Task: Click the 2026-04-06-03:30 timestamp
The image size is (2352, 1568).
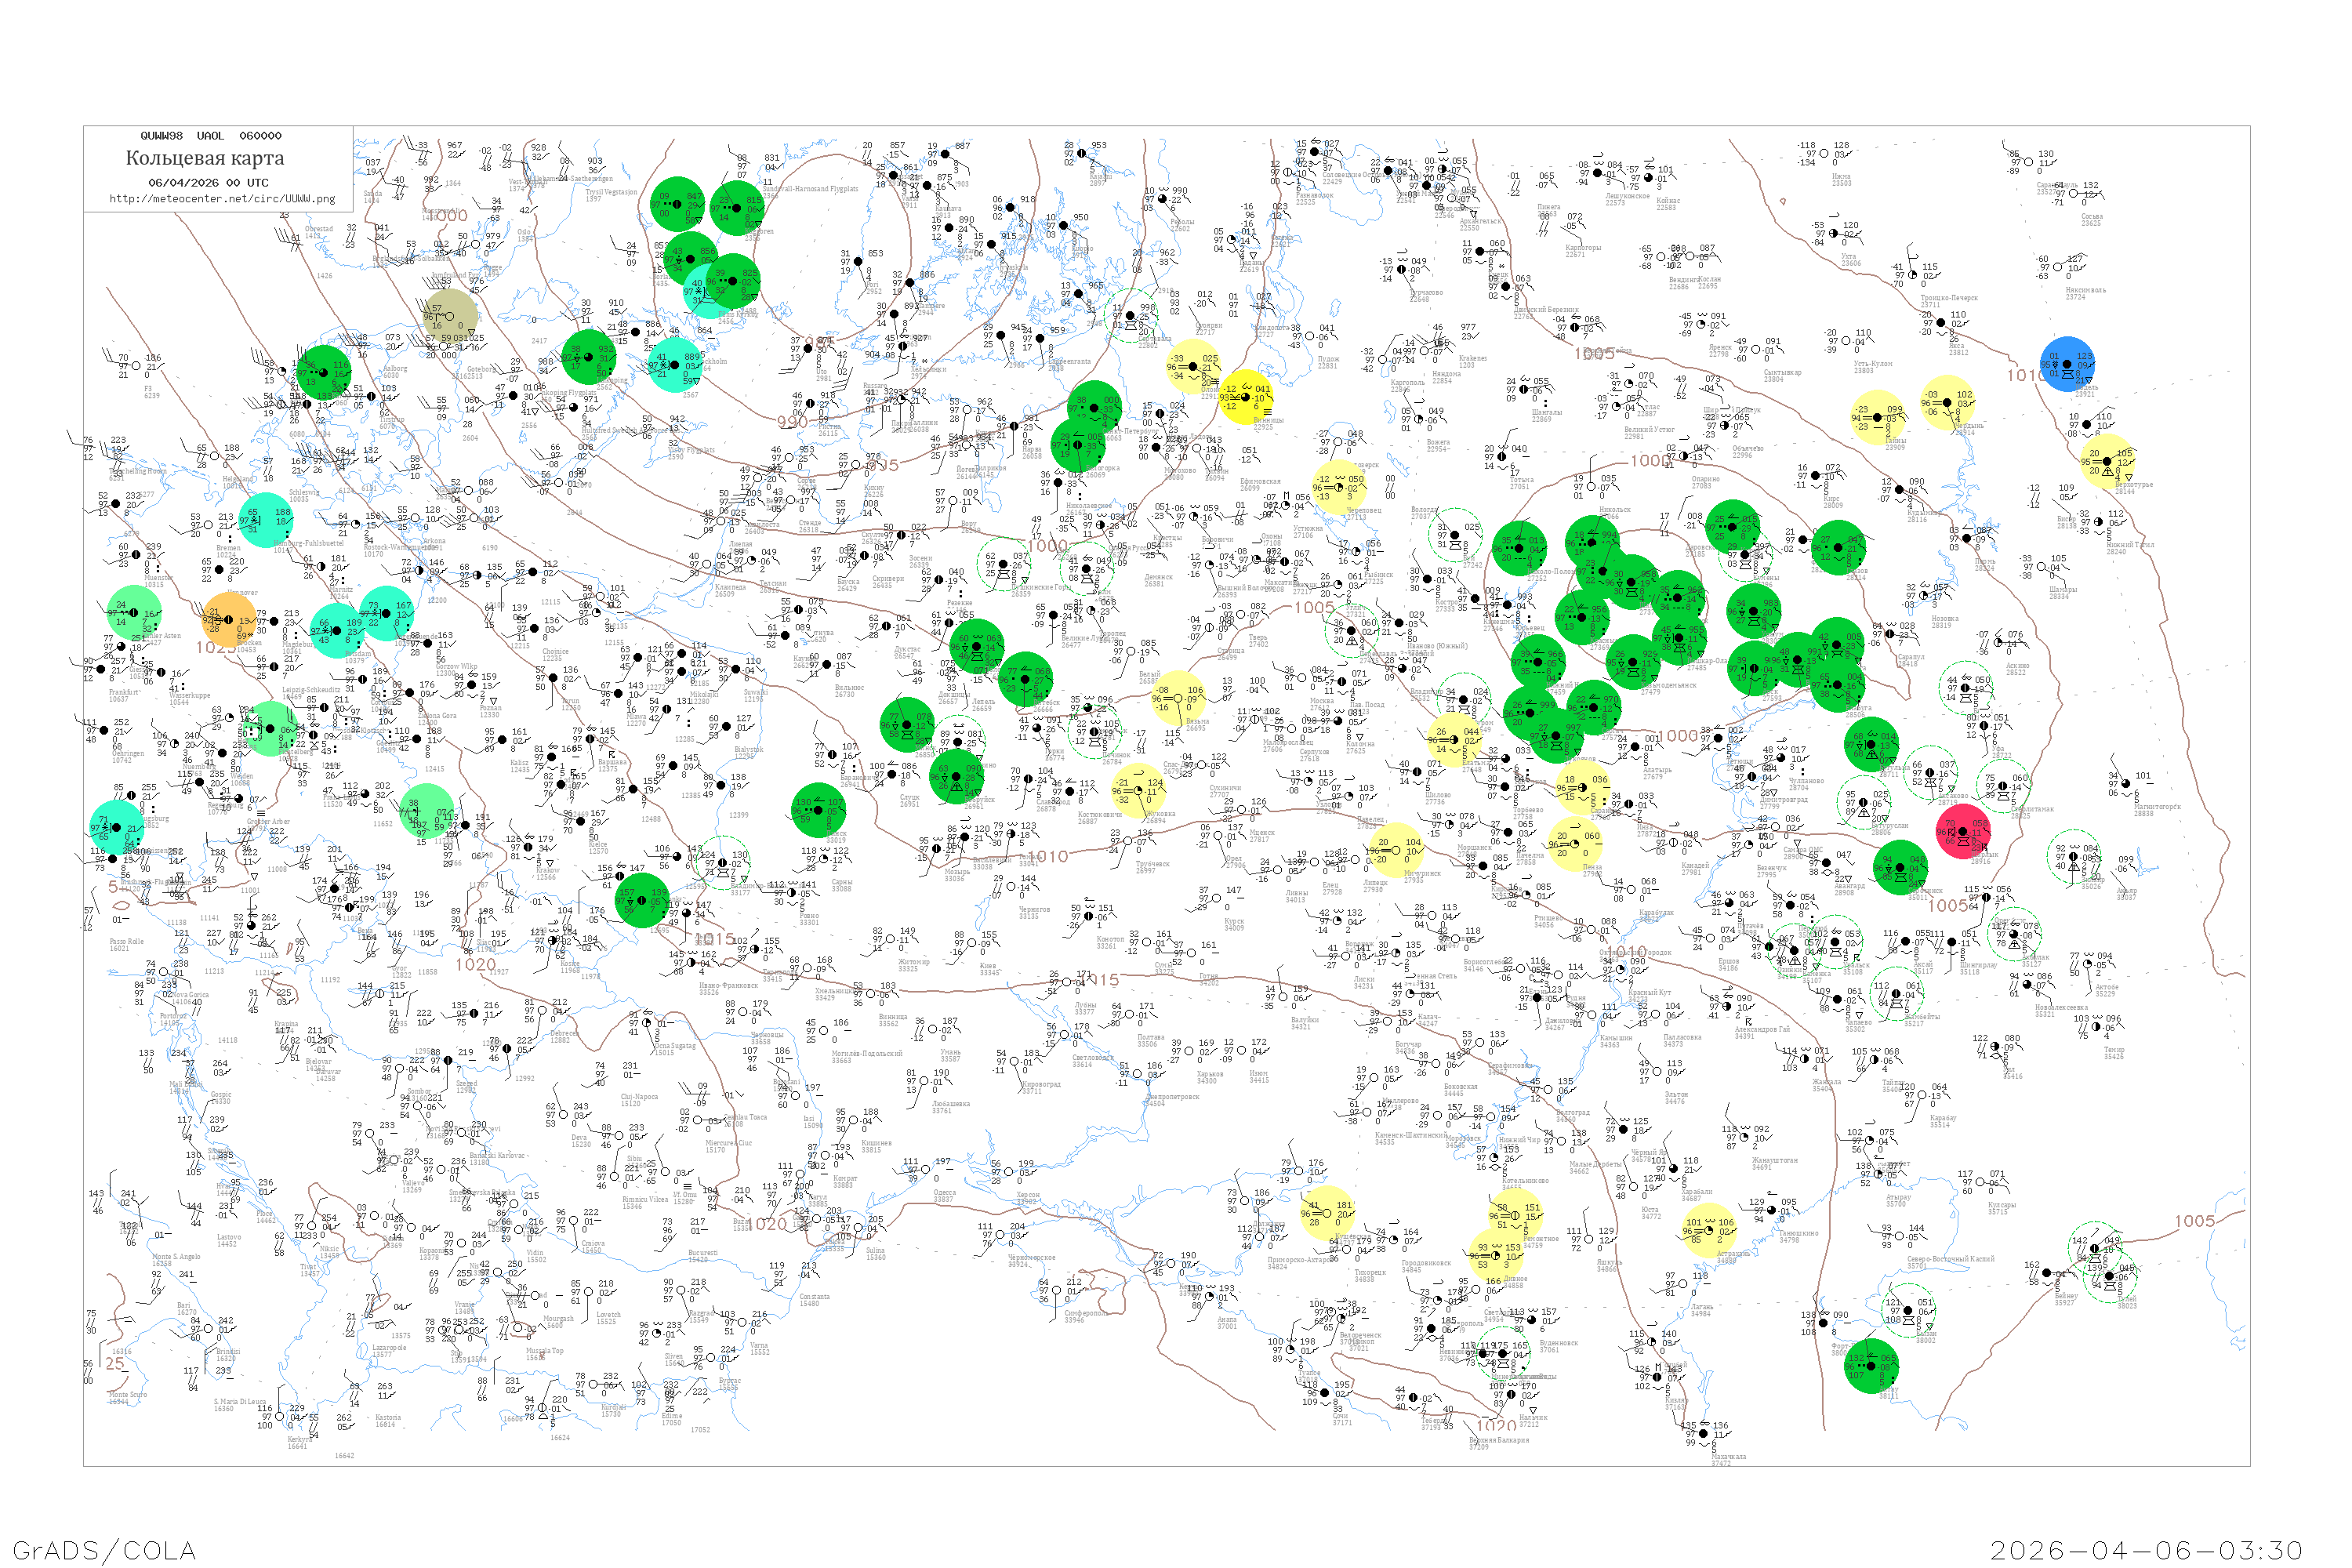Action: point(2147,1550)
